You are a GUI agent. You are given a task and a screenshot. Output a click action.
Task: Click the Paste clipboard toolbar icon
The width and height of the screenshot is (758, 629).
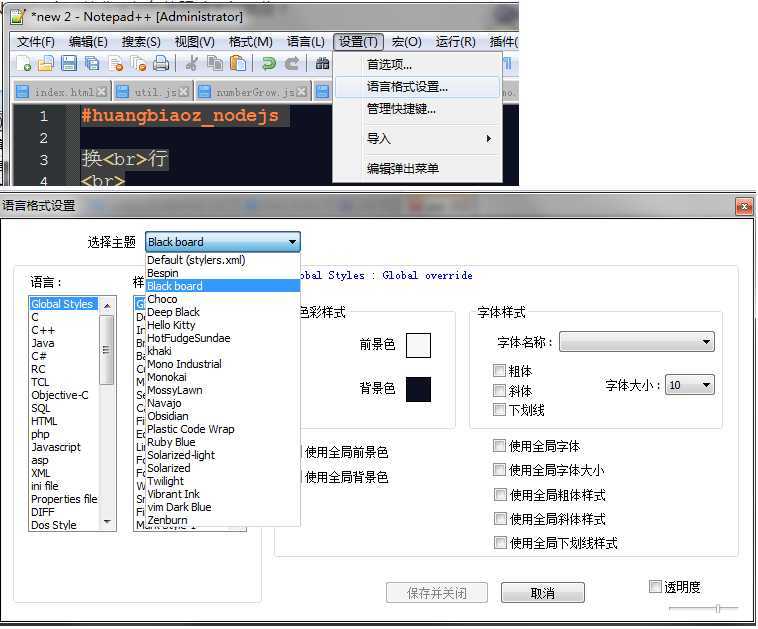[238, 63]
